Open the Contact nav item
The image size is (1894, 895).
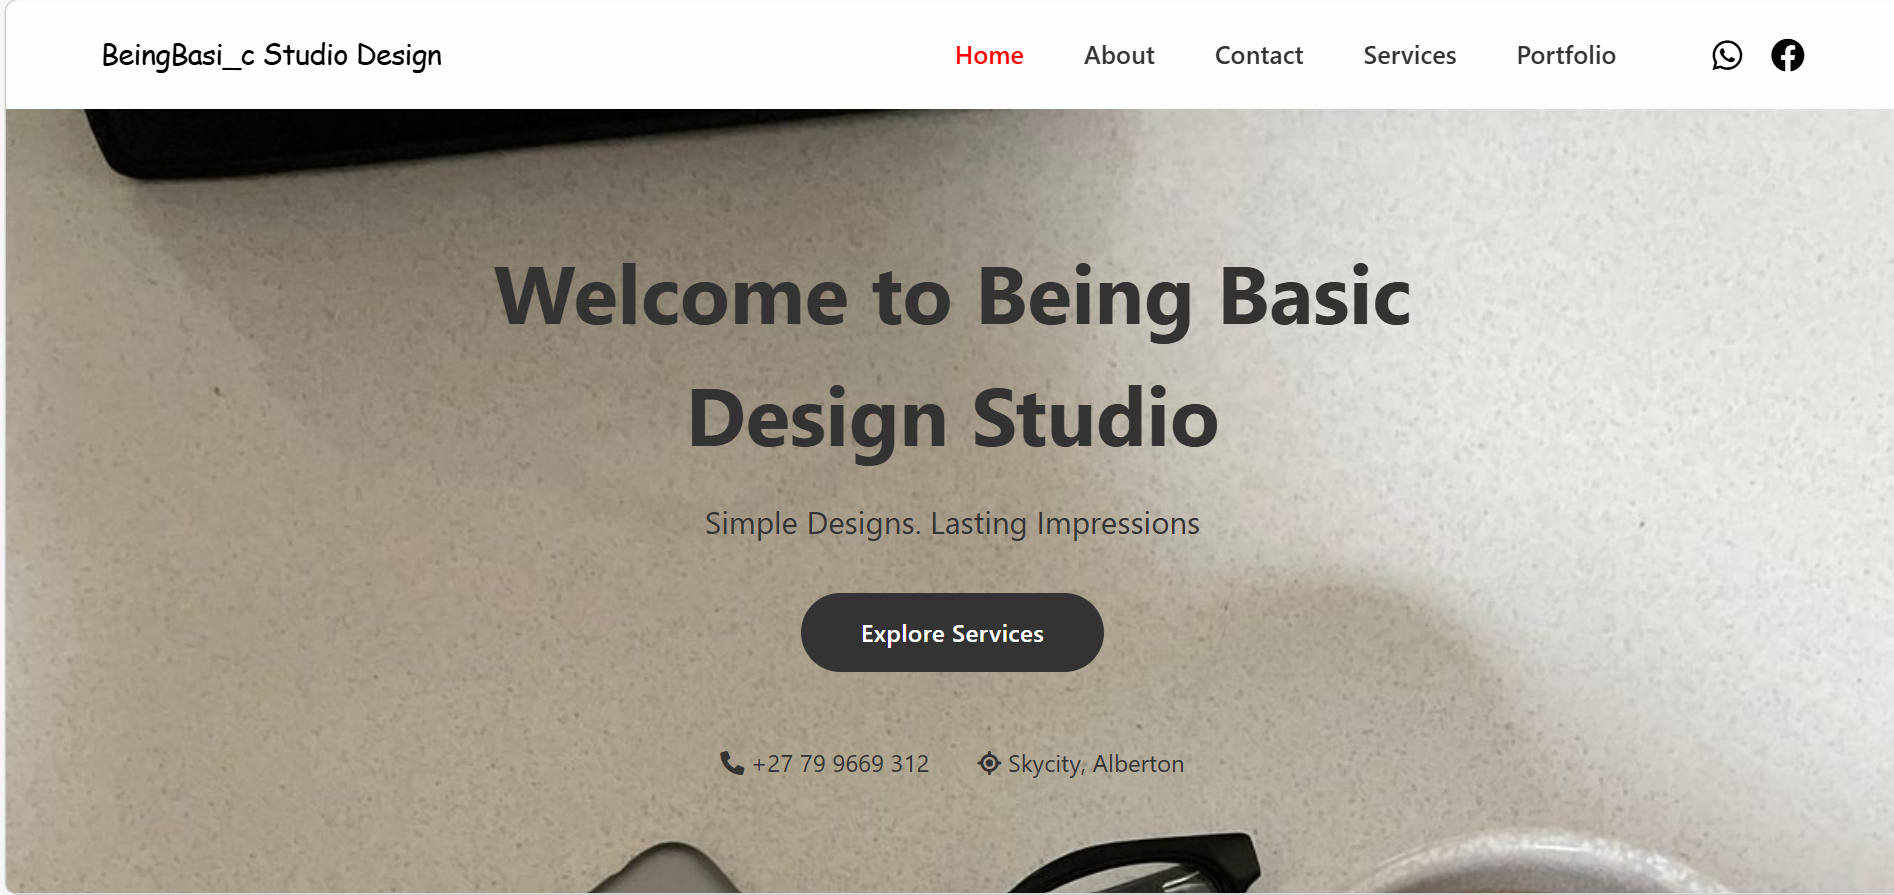pos(1259,55)
